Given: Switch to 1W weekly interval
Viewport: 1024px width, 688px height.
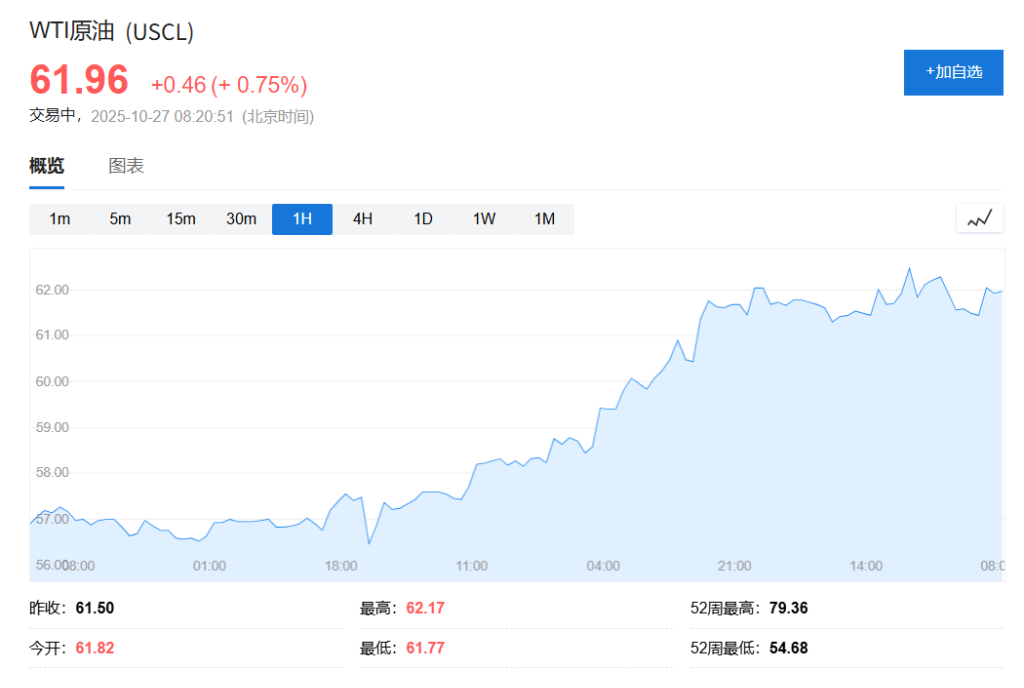Looking at the screenshot, I should pos(484,219).
